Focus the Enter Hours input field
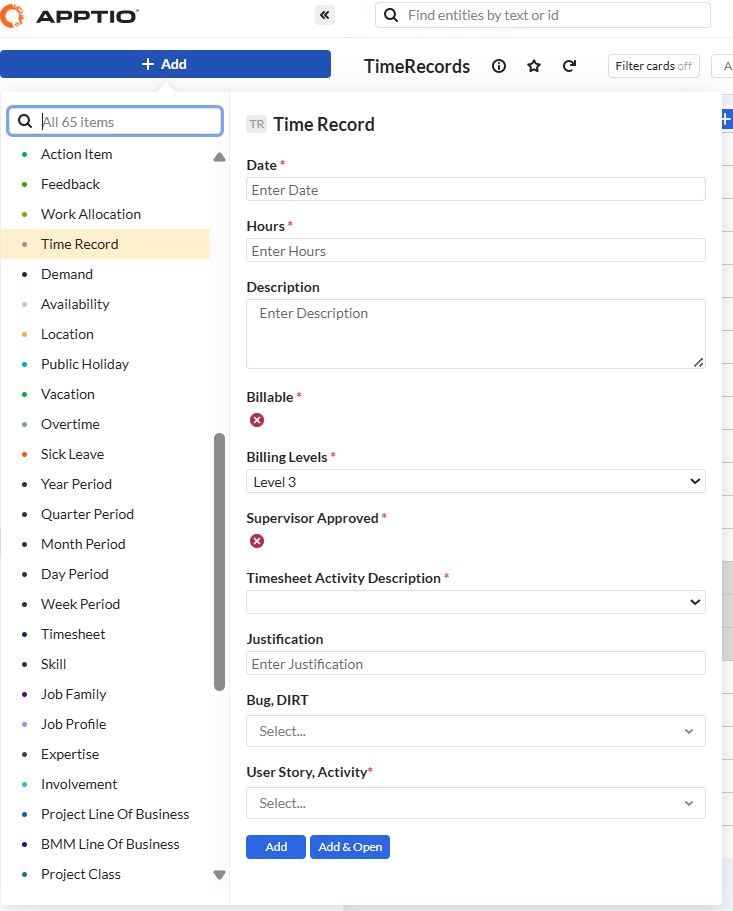 pos(476,251)
